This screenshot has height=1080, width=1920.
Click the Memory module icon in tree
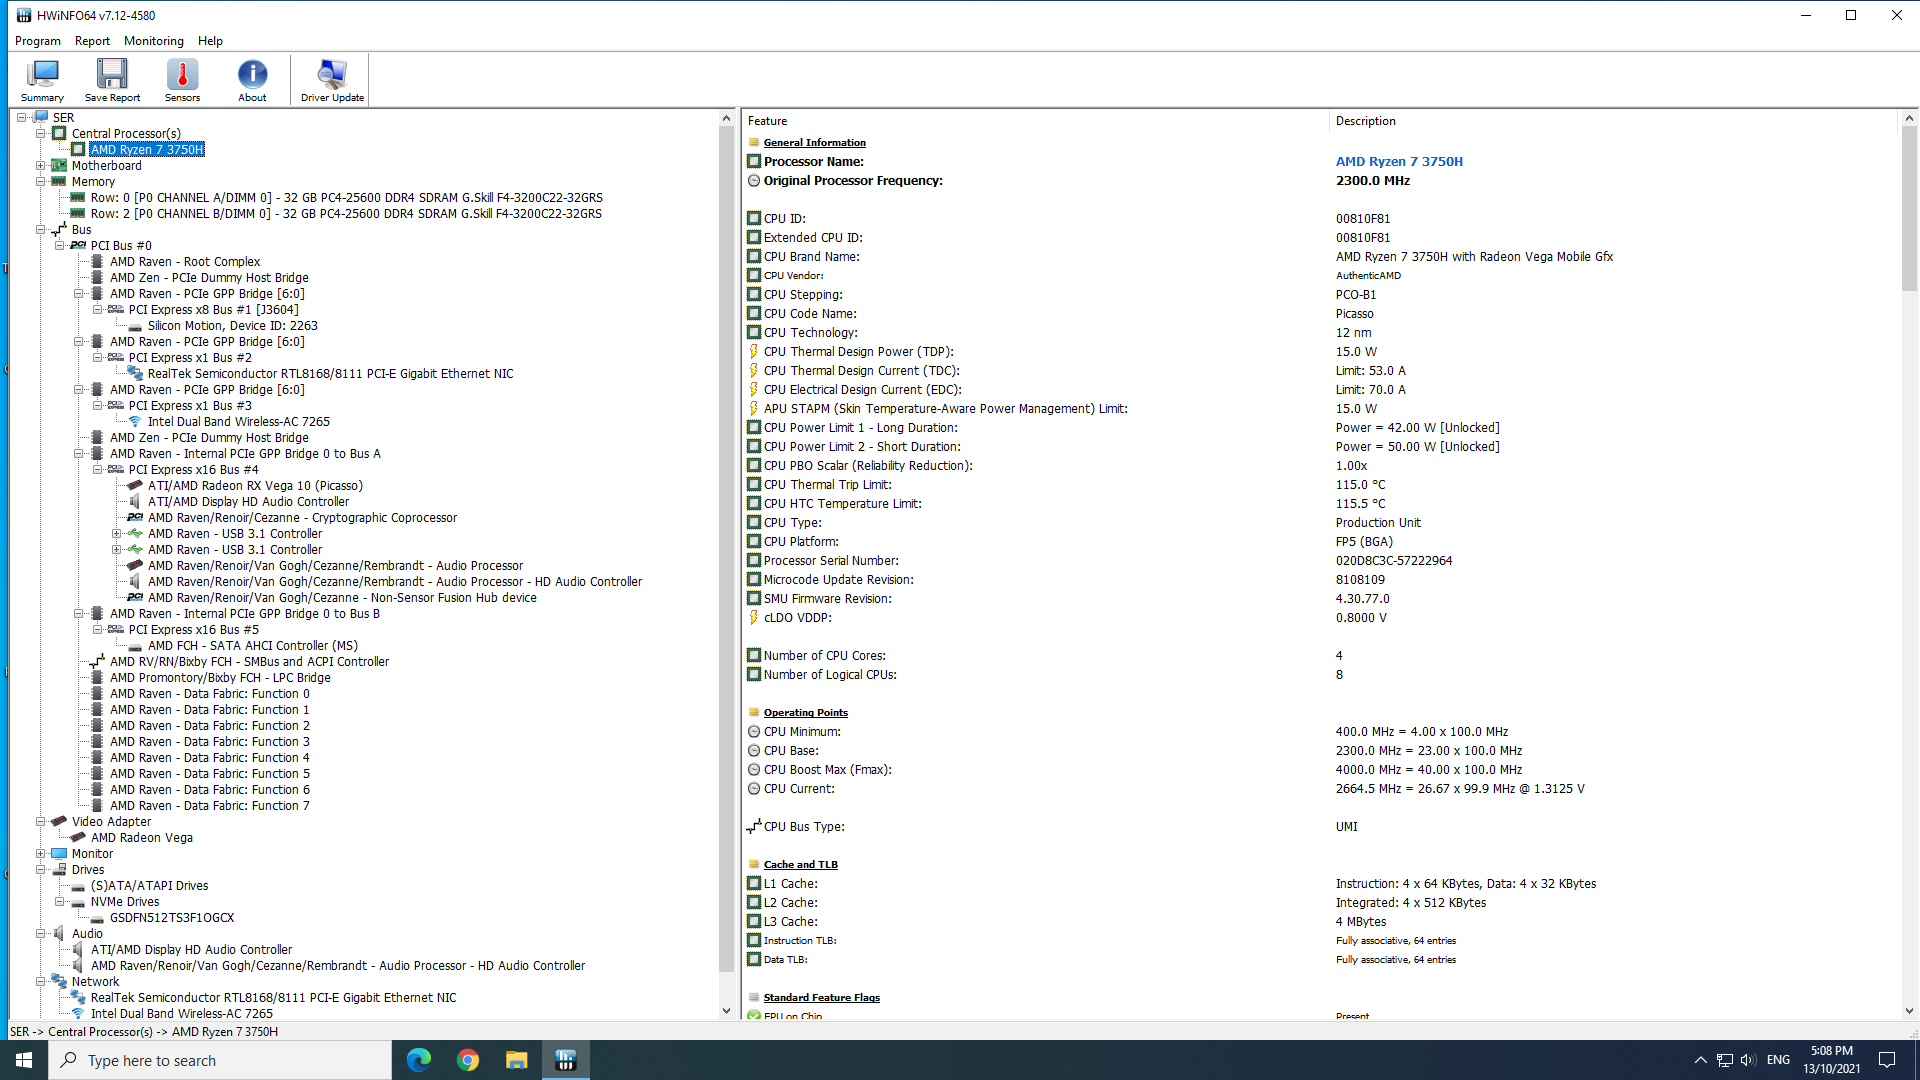click(59, 182)
